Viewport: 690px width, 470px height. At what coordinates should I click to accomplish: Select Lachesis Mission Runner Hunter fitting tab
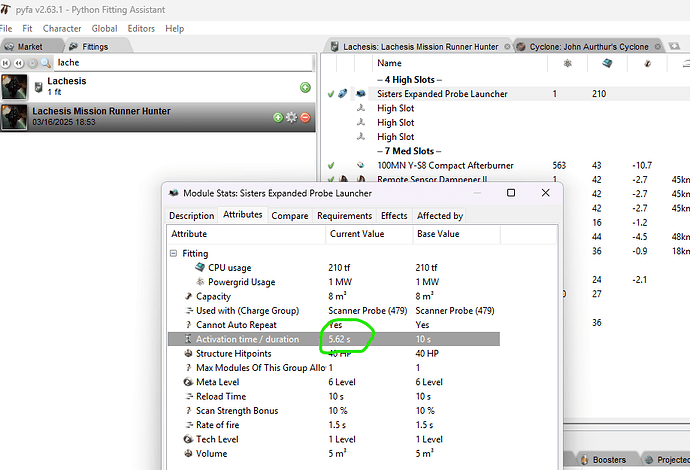(x=420, y=47)
